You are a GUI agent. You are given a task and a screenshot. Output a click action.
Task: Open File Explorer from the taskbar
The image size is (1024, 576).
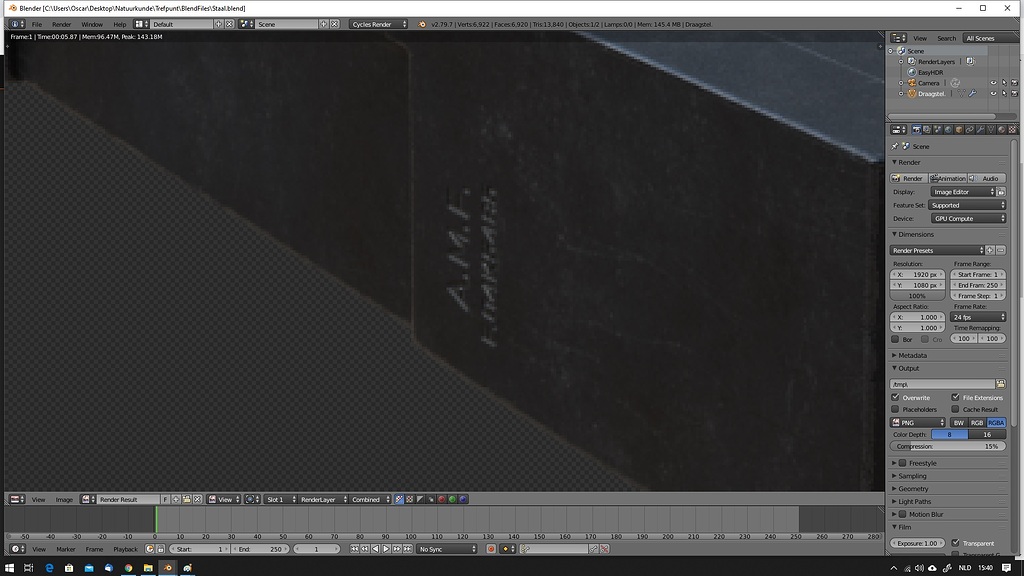click(148, 568)
